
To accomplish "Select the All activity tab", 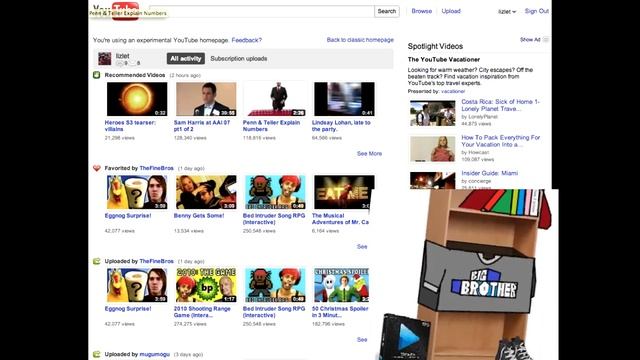I will [x=186, y=58].
